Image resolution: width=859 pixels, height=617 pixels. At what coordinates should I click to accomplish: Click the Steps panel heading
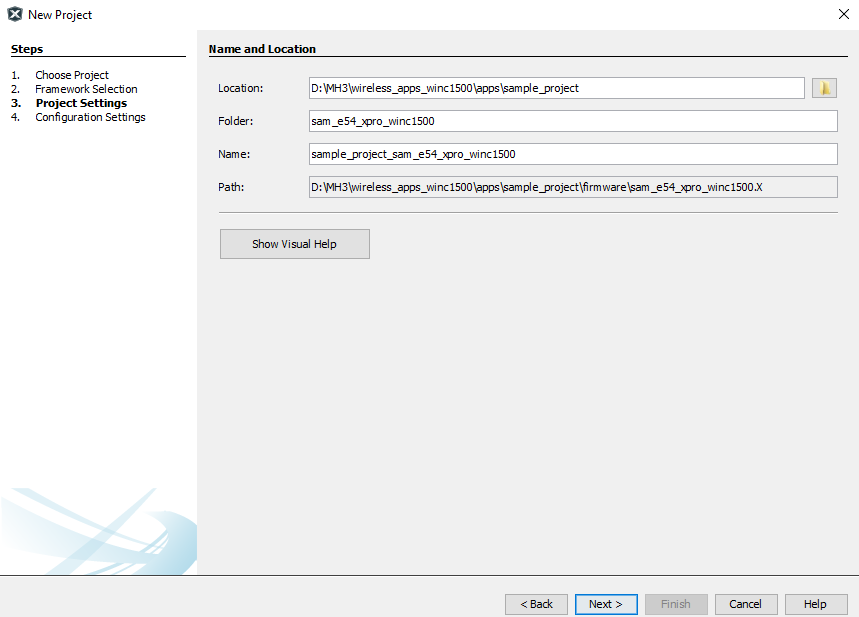pos(27,49)
